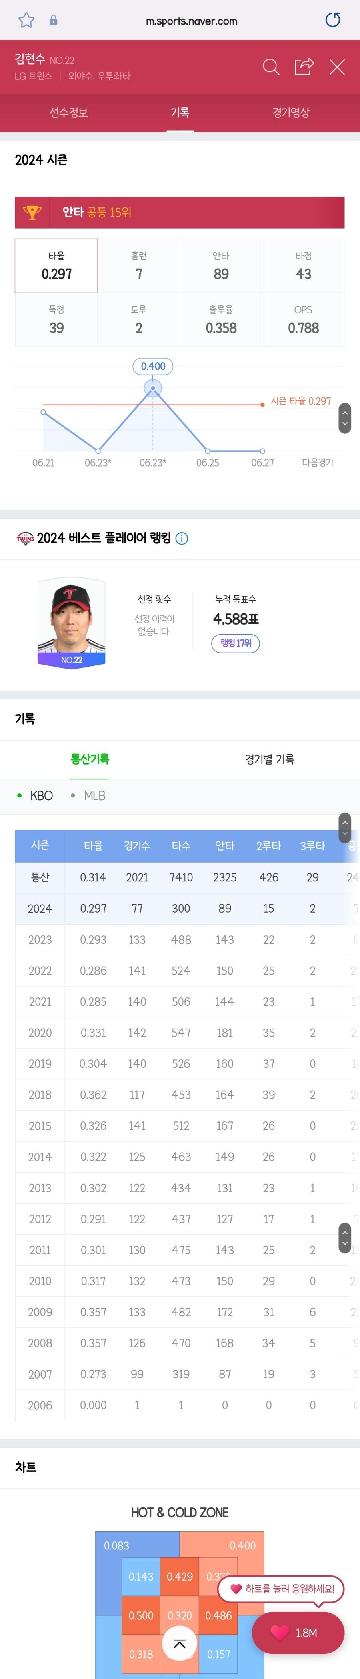Select the 타율 0.297 stat box
Viewport: 360px width, 1679px height.
coord(56,265)
